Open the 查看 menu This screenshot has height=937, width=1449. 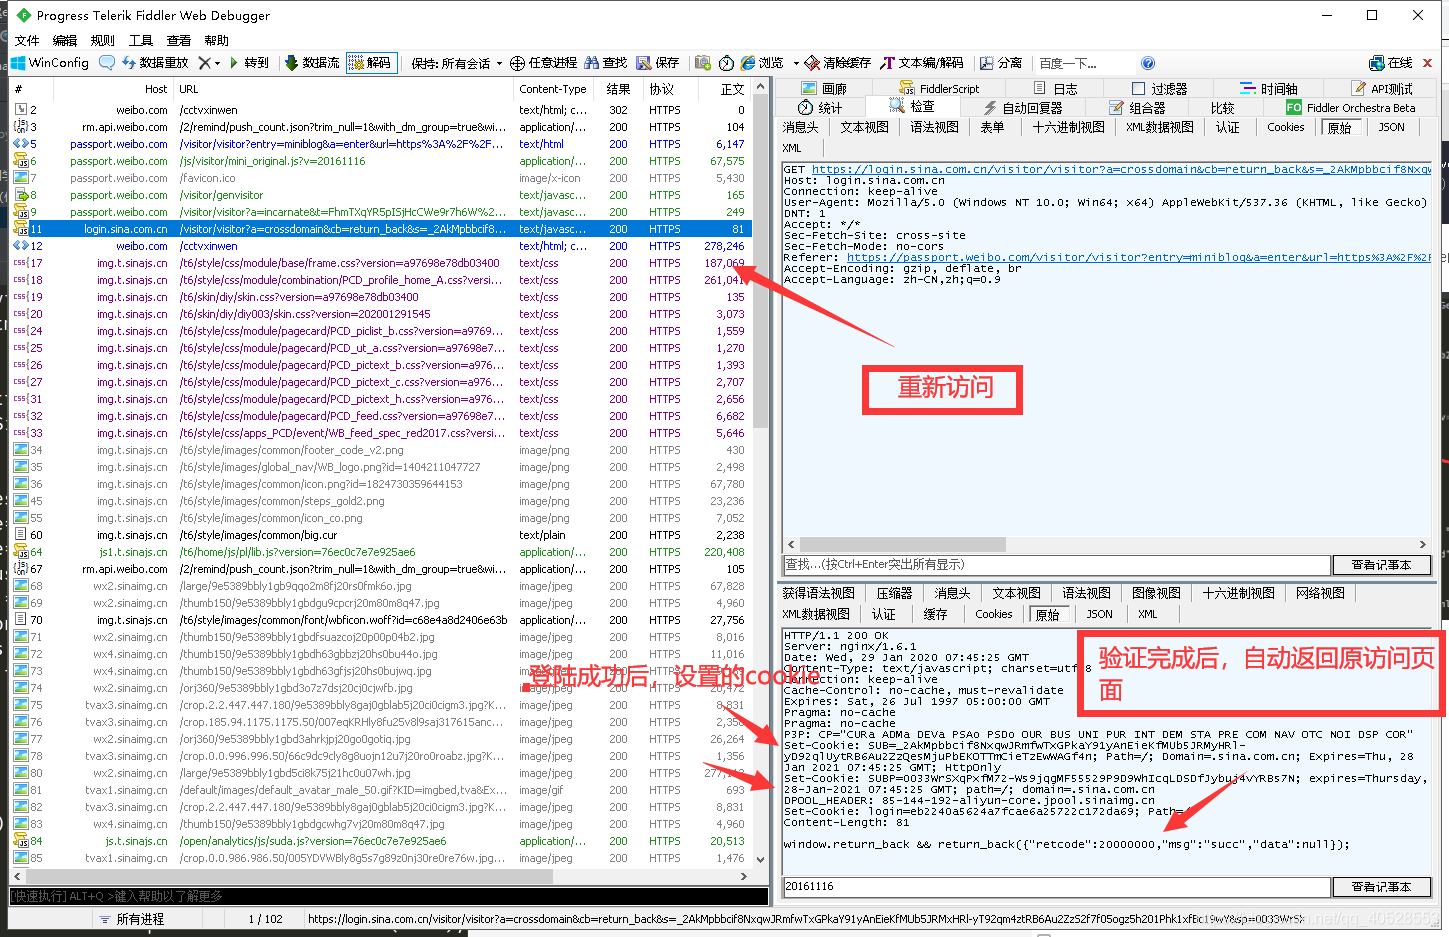179,41
